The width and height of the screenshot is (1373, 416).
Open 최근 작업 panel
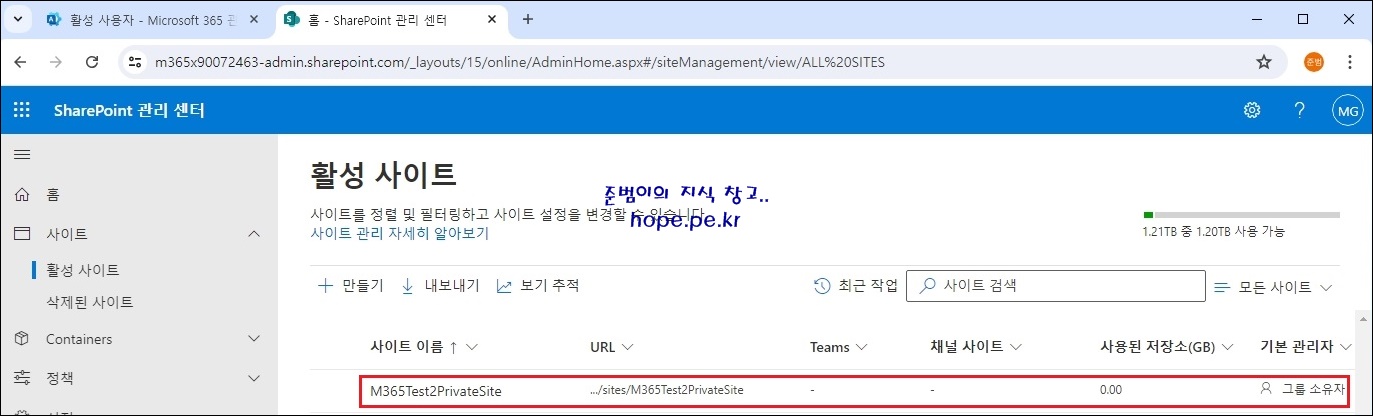[x=856, y=286]
